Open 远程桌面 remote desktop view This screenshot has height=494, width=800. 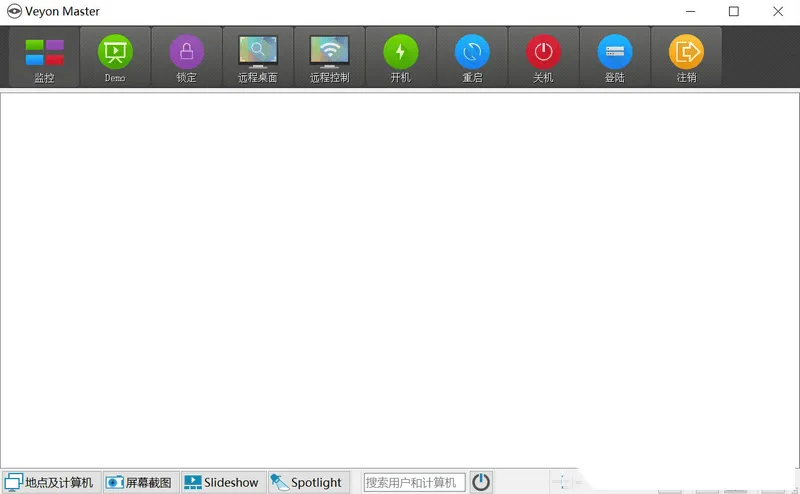point(258,57)
